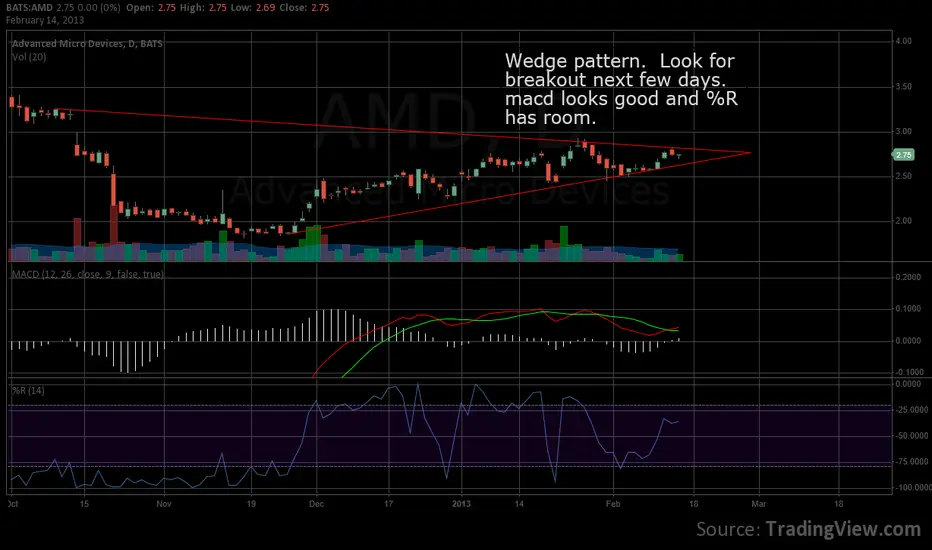
Task: Click the 0.1000 MACD axis value
Action: pyautogui.click(x=908, y=309)
